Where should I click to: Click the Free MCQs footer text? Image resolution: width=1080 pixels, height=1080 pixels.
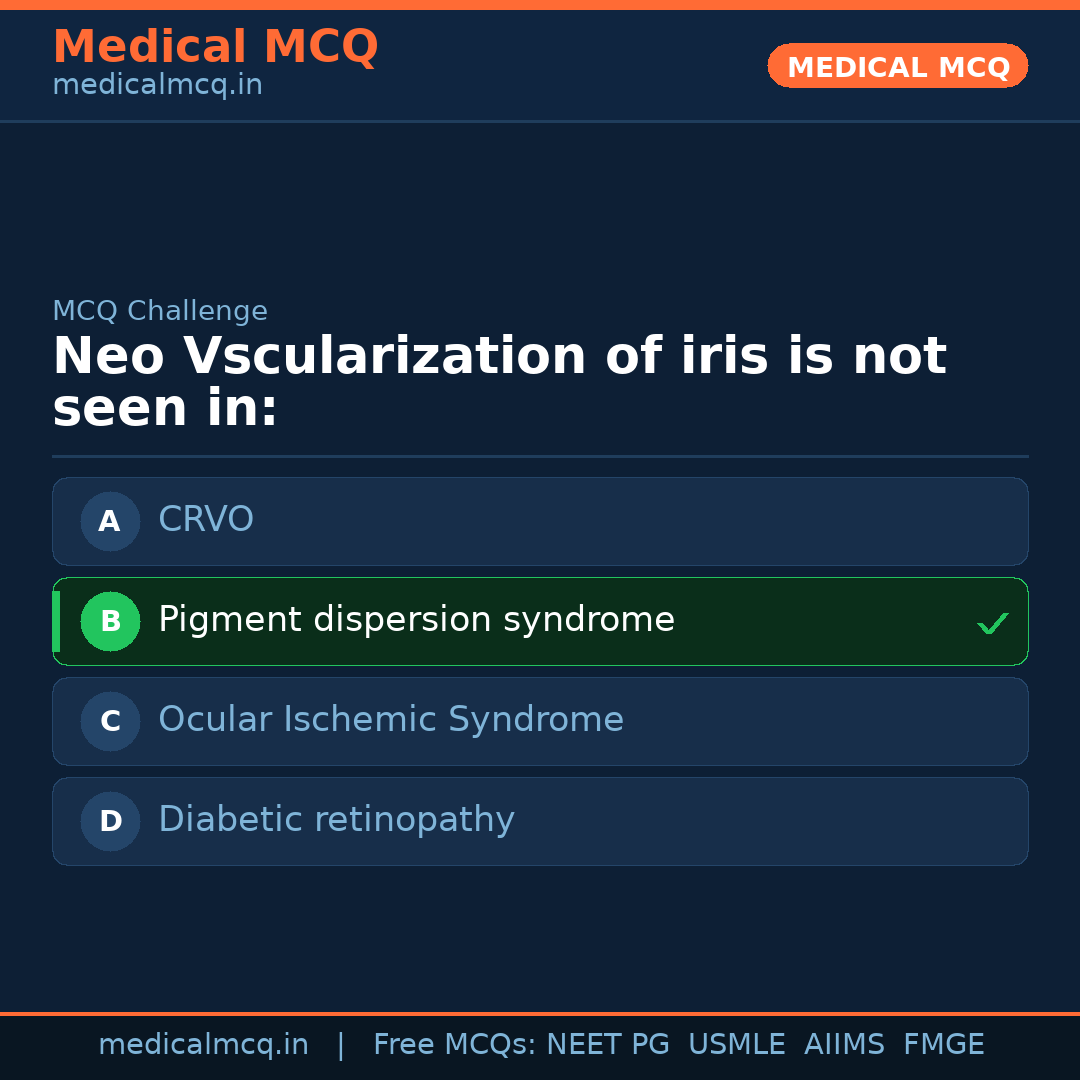click(x=454, y=1045)
